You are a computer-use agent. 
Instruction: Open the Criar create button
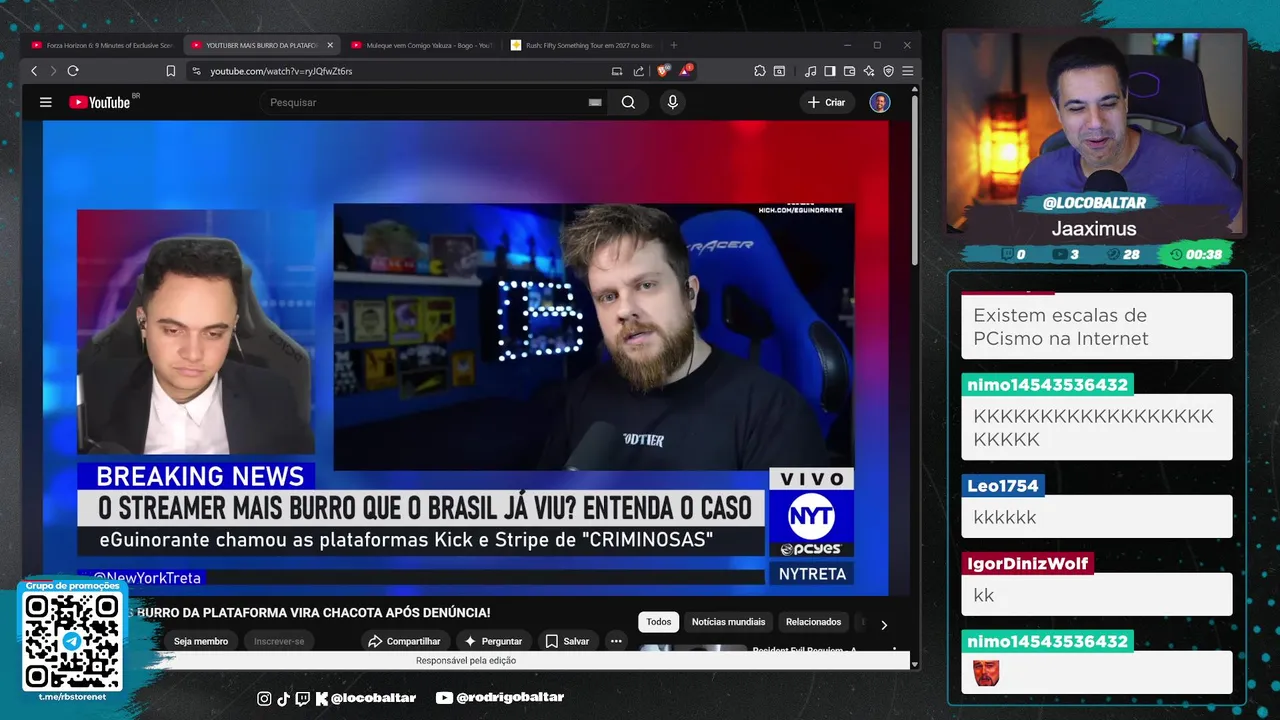point(827,102)
